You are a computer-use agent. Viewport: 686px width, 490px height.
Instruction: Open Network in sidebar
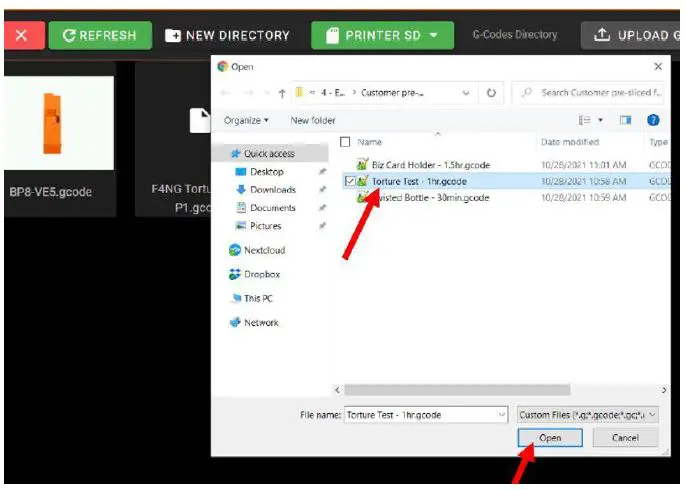[261, 322]
